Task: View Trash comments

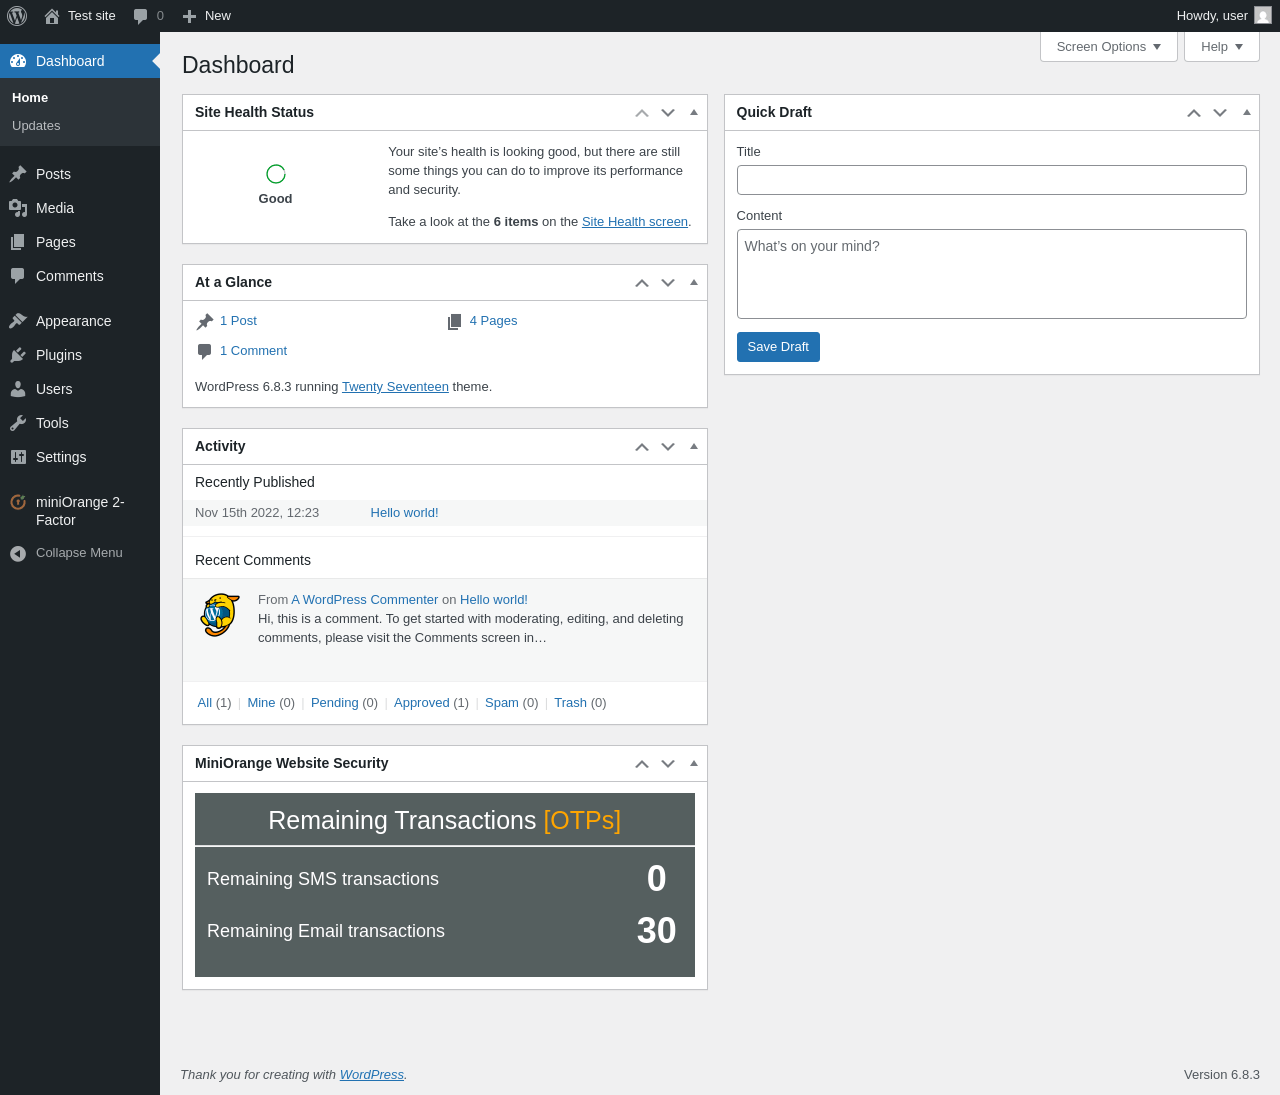Action: (570, 703)
